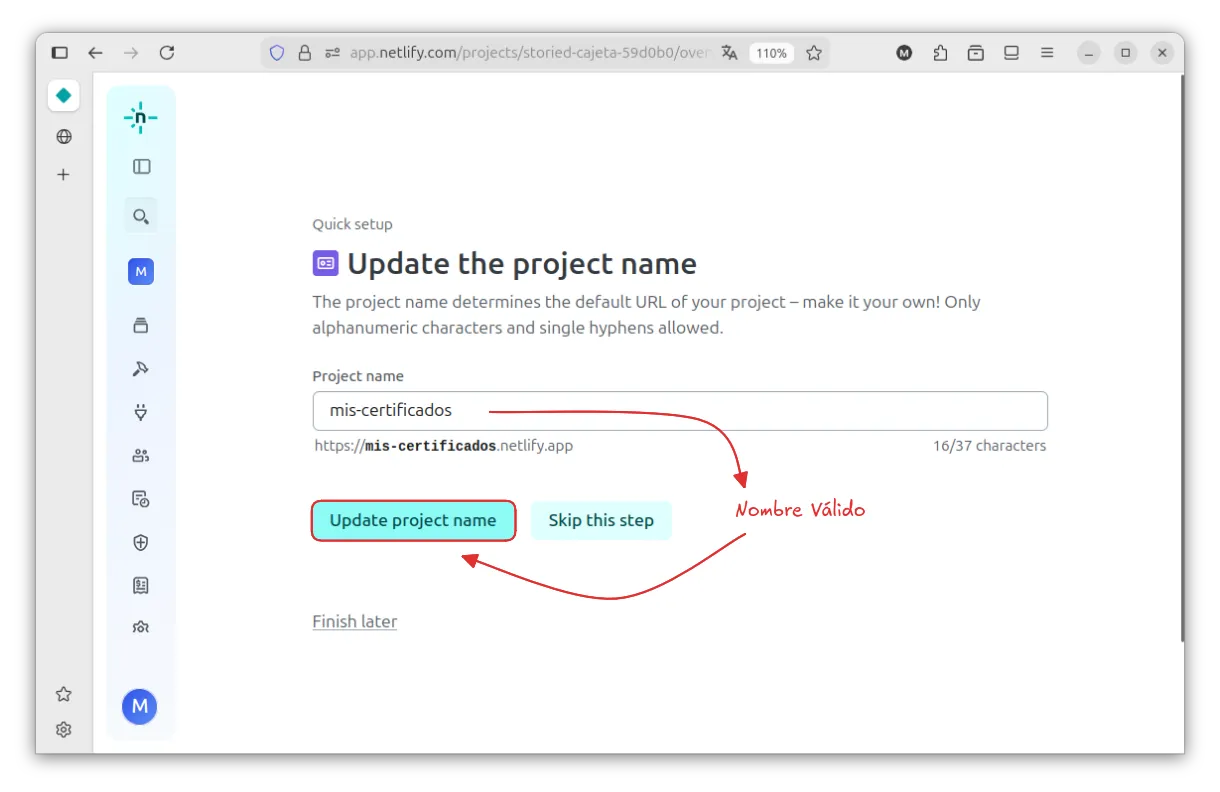Focus the Project name text field
The height and width of the screenshot is (792, 1220).
point(679,411)
